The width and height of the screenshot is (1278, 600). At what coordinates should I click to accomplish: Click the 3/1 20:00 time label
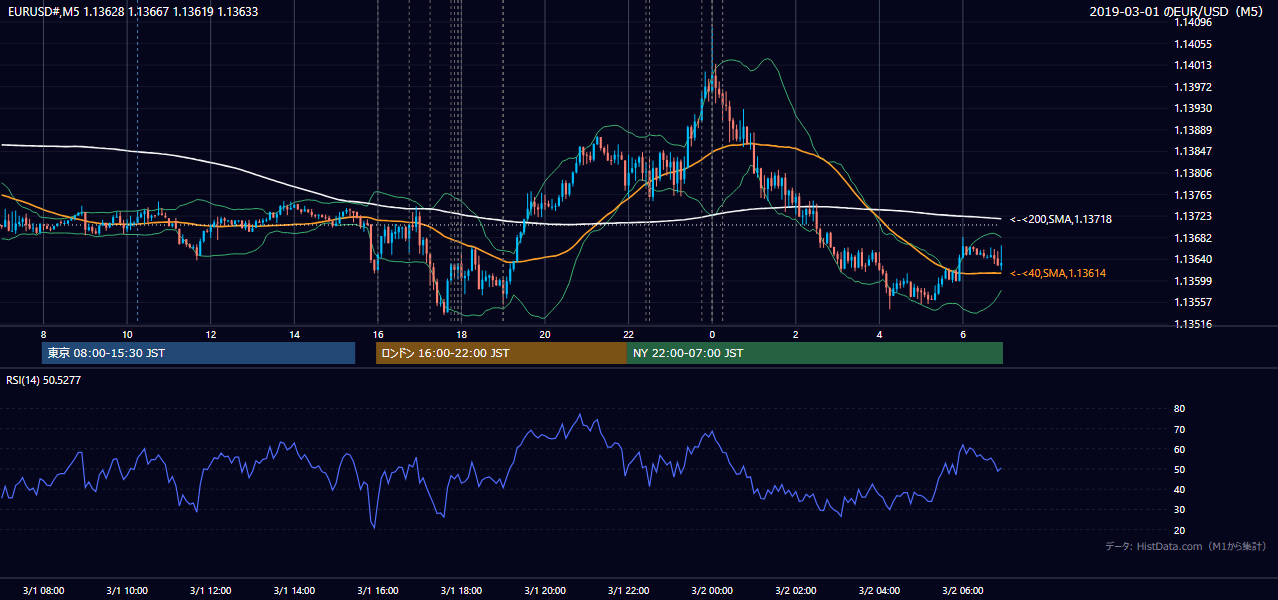(x=545, y=590)
